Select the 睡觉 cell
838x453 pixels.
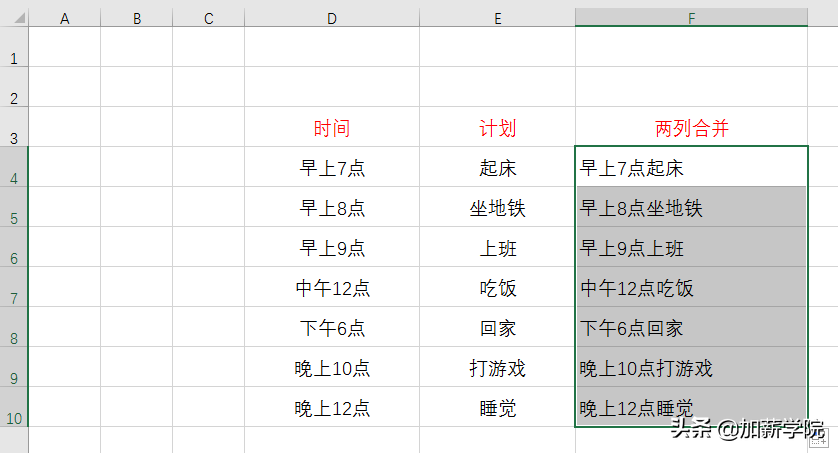(498, 407)
